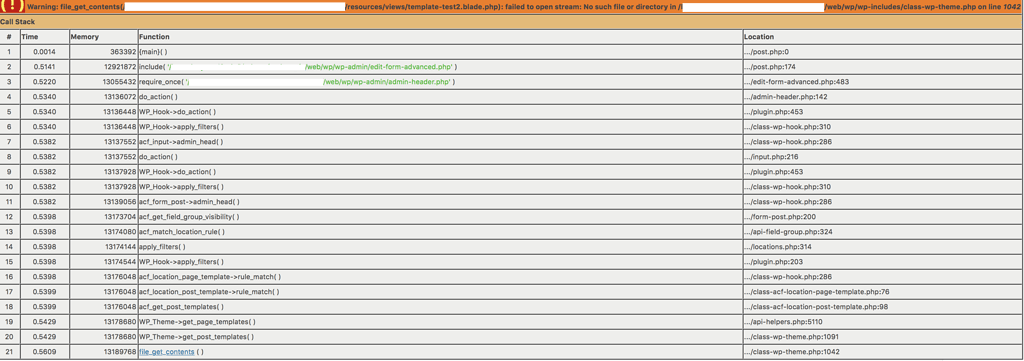This screenshot has height=361, width=1024.
Task: Click location .../edit-form-advanced.php:483
Action: click(796, 82)
